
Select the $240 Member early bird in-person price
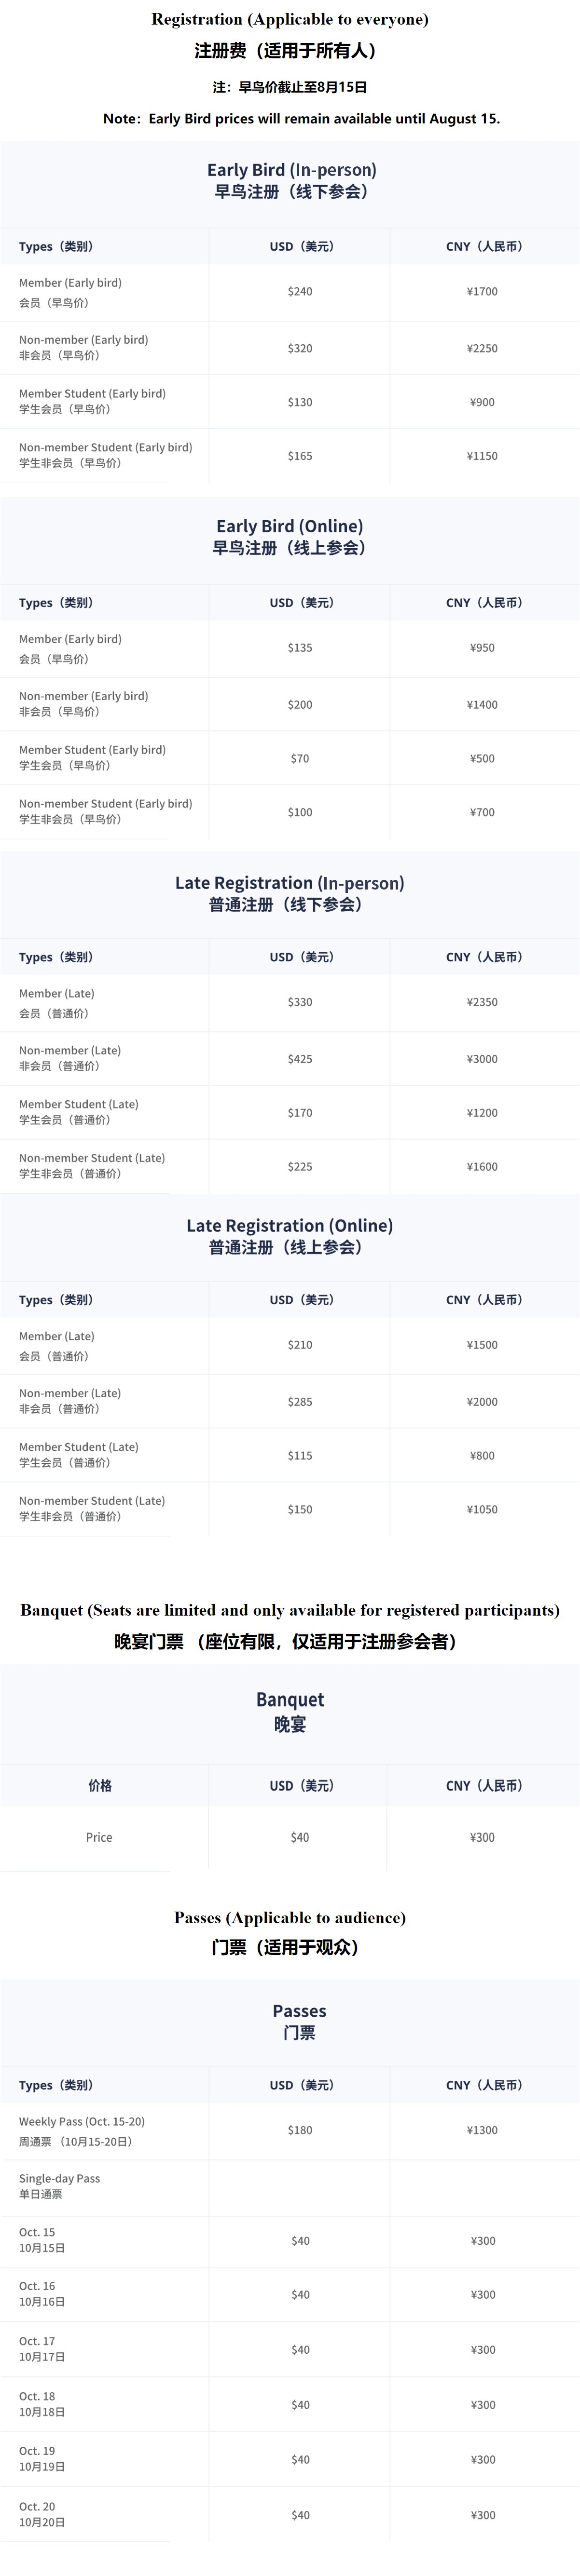tap(300, 292)
